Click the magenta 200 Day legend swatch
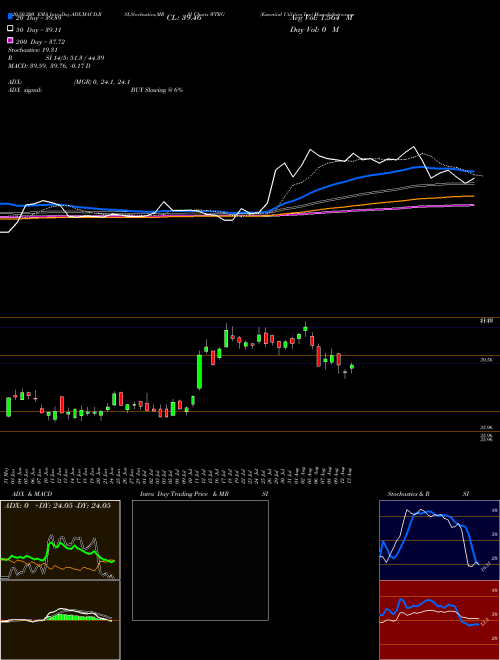The height and width of the screenshot is (660, 500). (11, 40)
